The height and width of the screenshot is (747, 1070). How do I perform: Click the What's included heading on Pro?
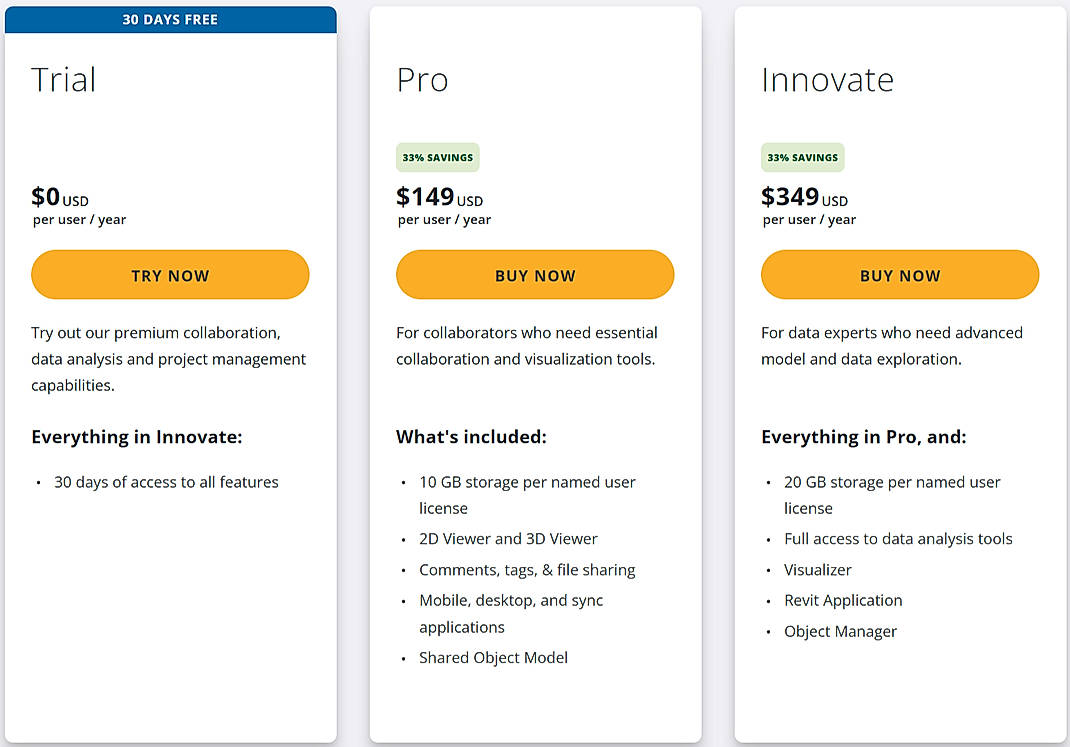[470, 437]
